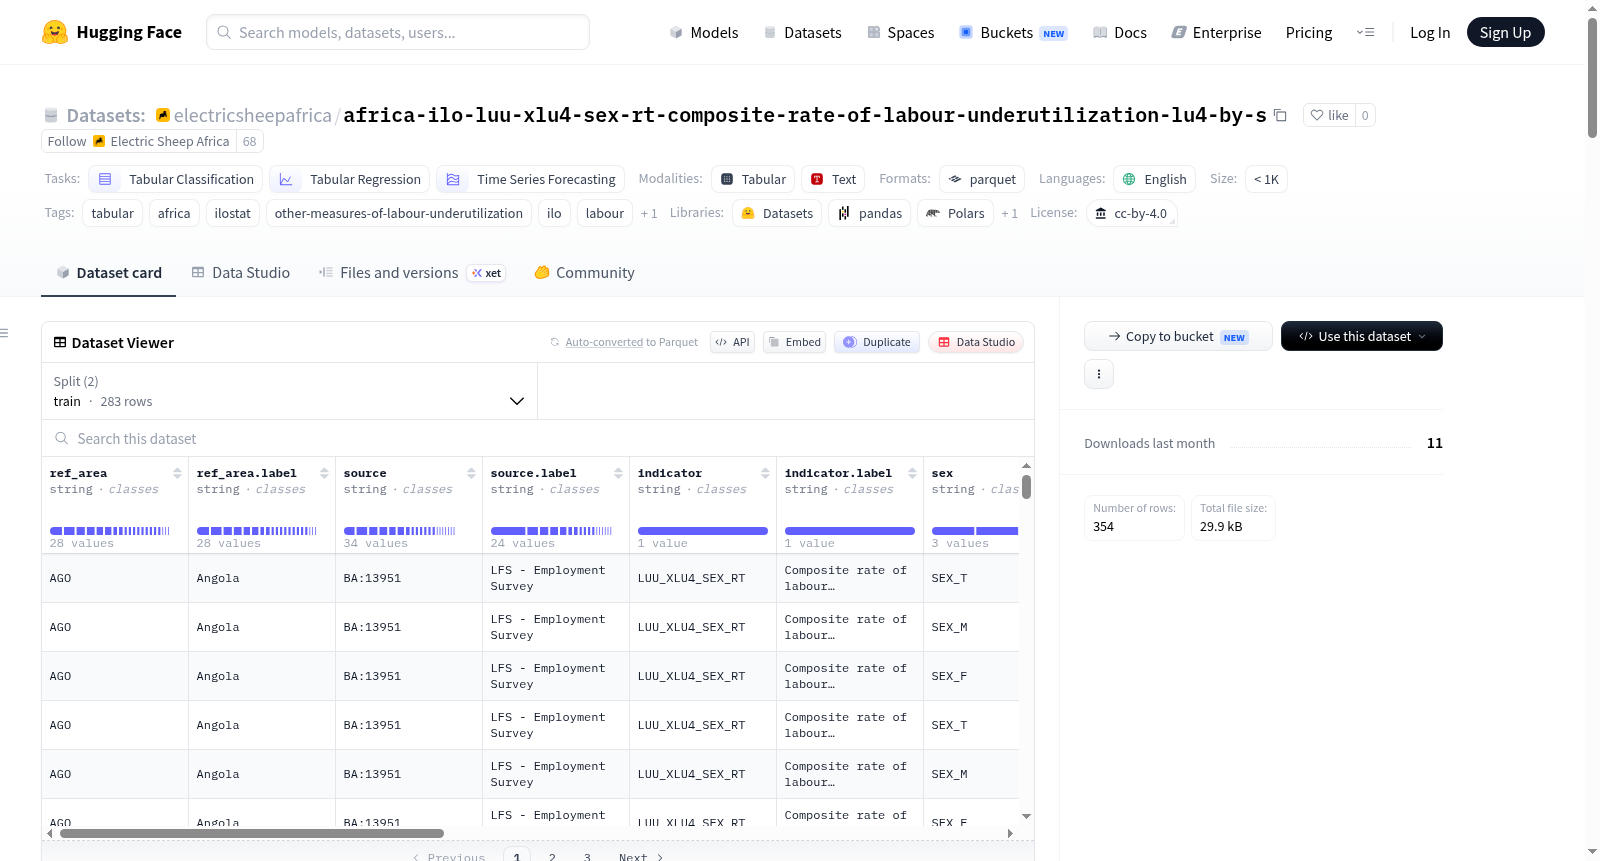Switch to the Data Studio tab
1600x861 pixels.
tap(241, 272)
